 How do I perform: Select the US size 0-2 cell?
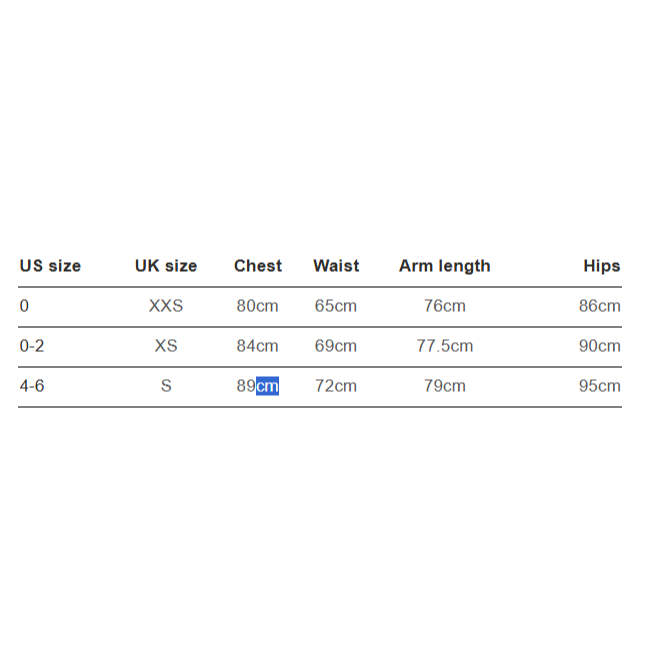click(32, 346)
